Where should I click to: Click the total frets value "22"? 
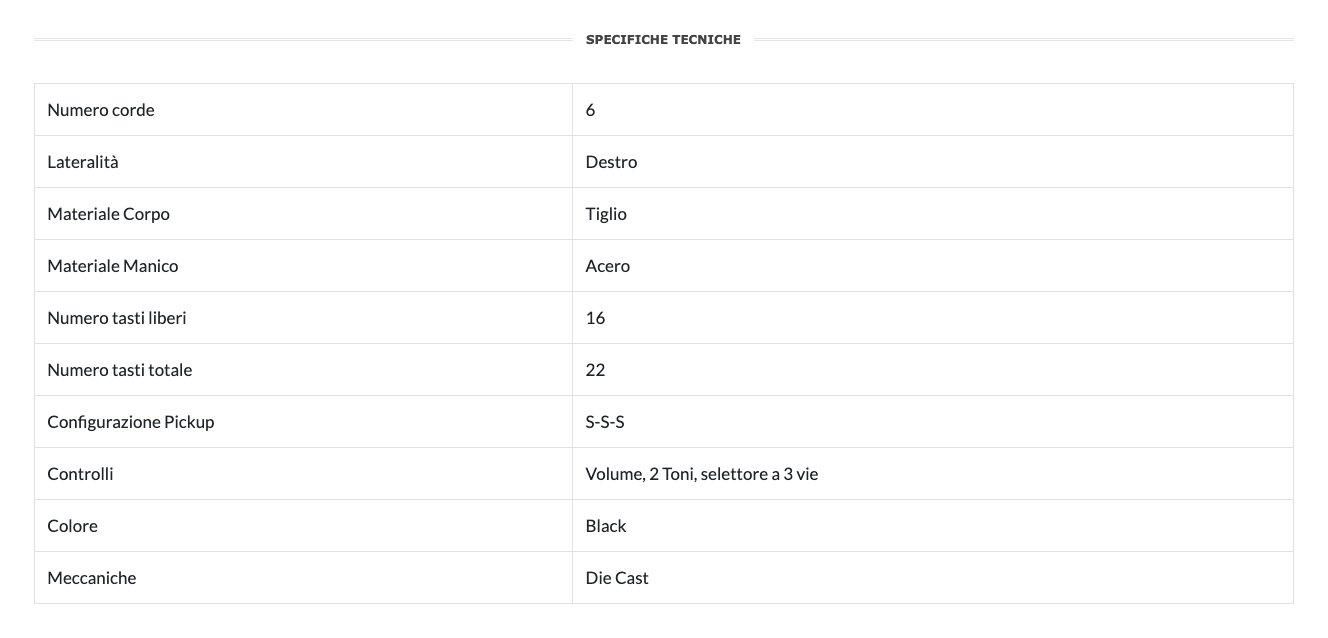595,370
